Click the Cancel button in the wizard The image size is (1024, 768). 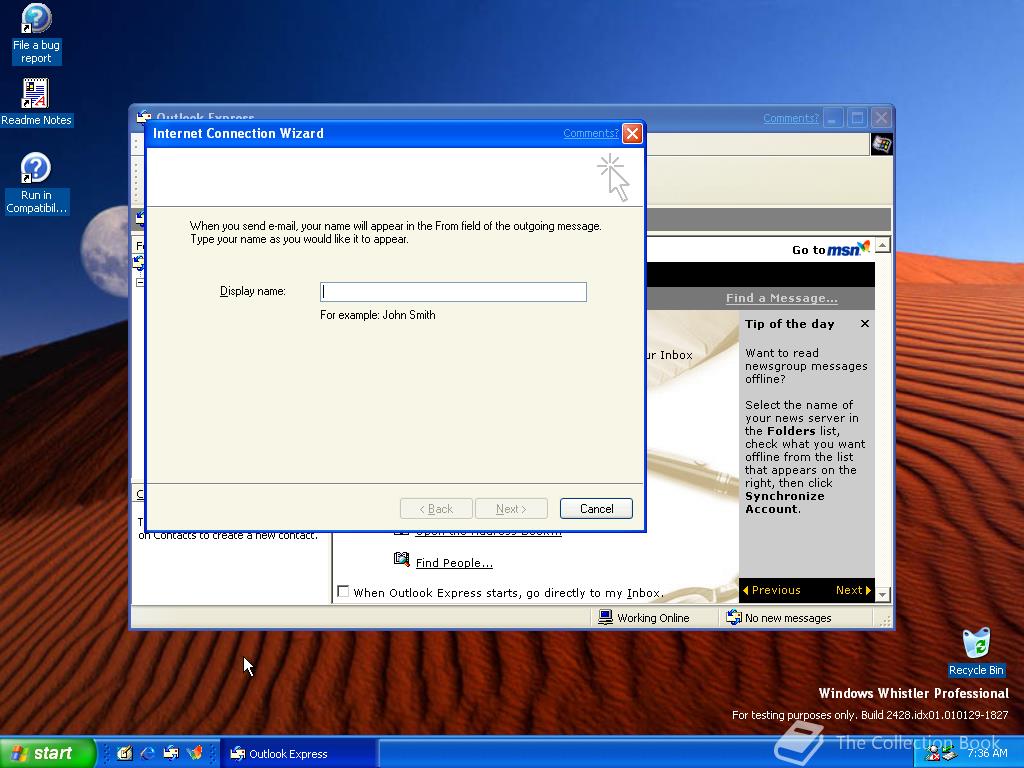596,509
